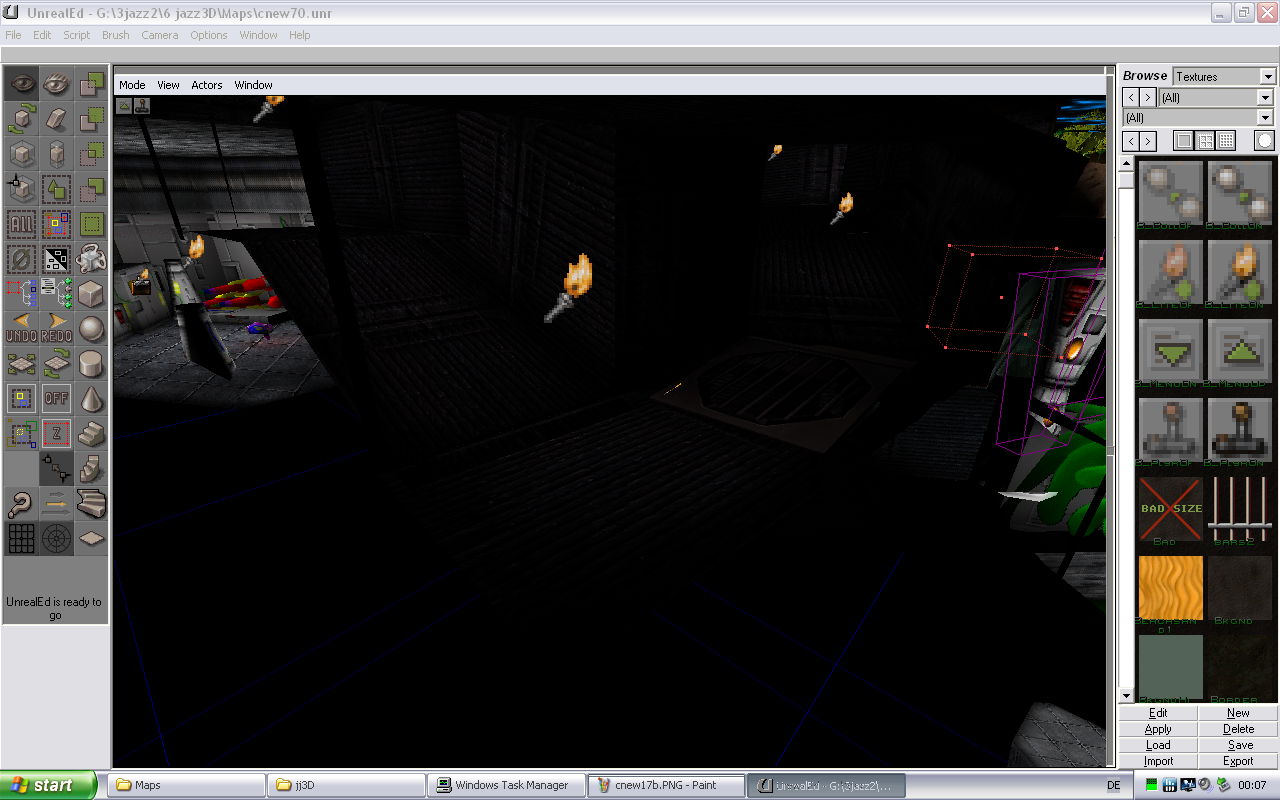Go to next package with top right arrow
The width and height of the screenshot is (1280, 802).
[1148, 97]
